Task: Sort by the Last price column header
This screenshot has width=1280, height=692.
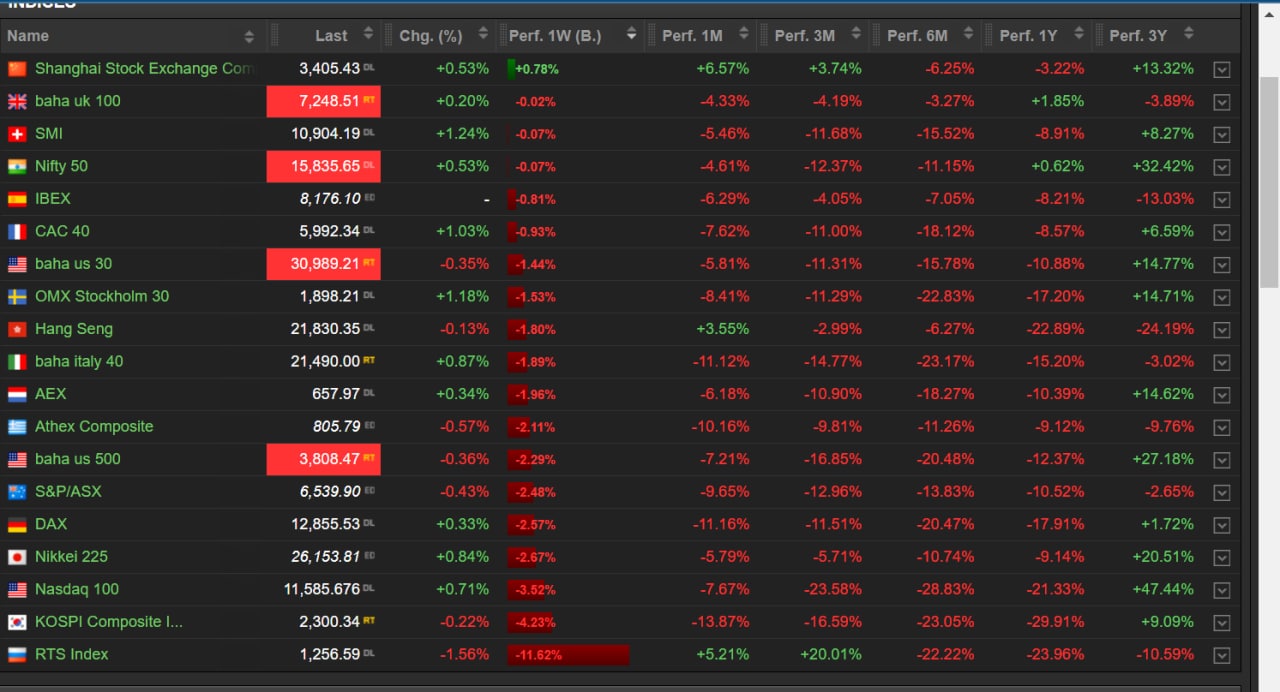Action: click(x=325, y=36)
